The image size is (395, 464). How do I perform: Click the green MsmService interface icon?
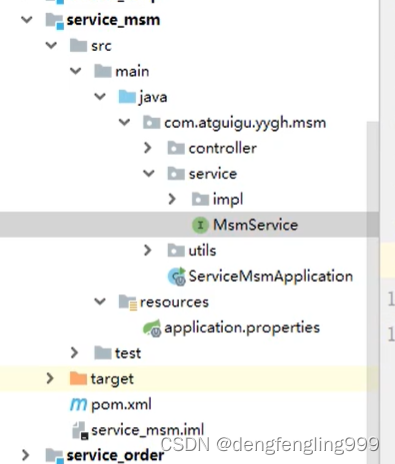[200, 225]
